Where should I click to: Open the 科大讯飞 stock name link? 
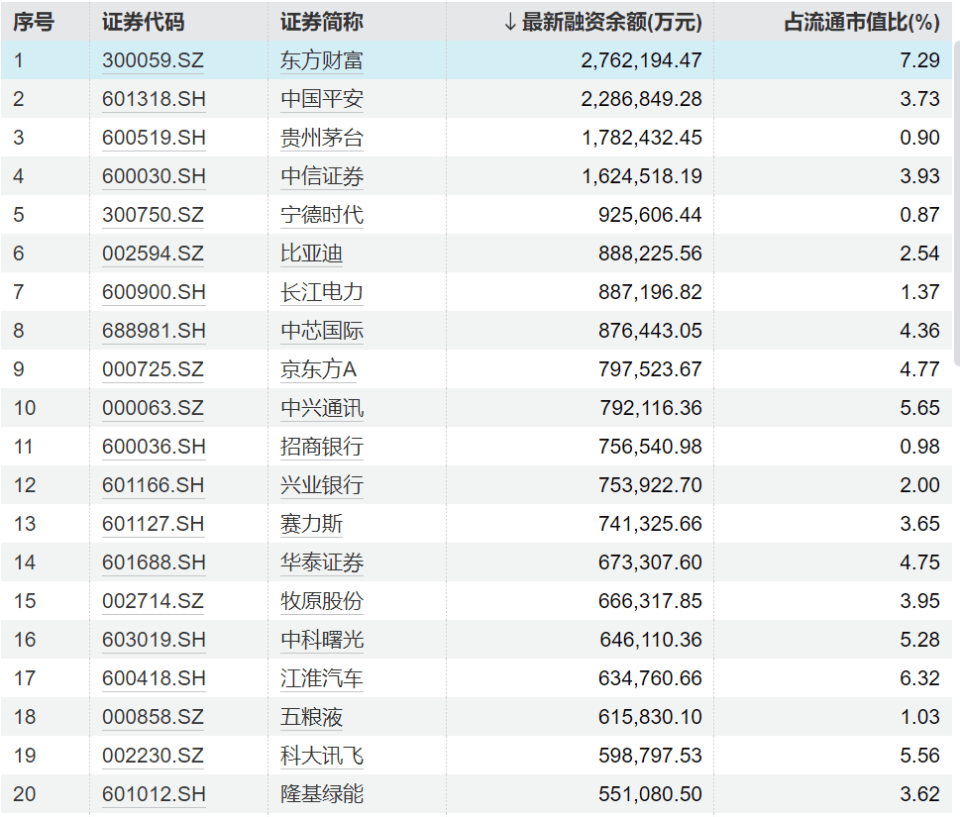click(x=322, y=755)
